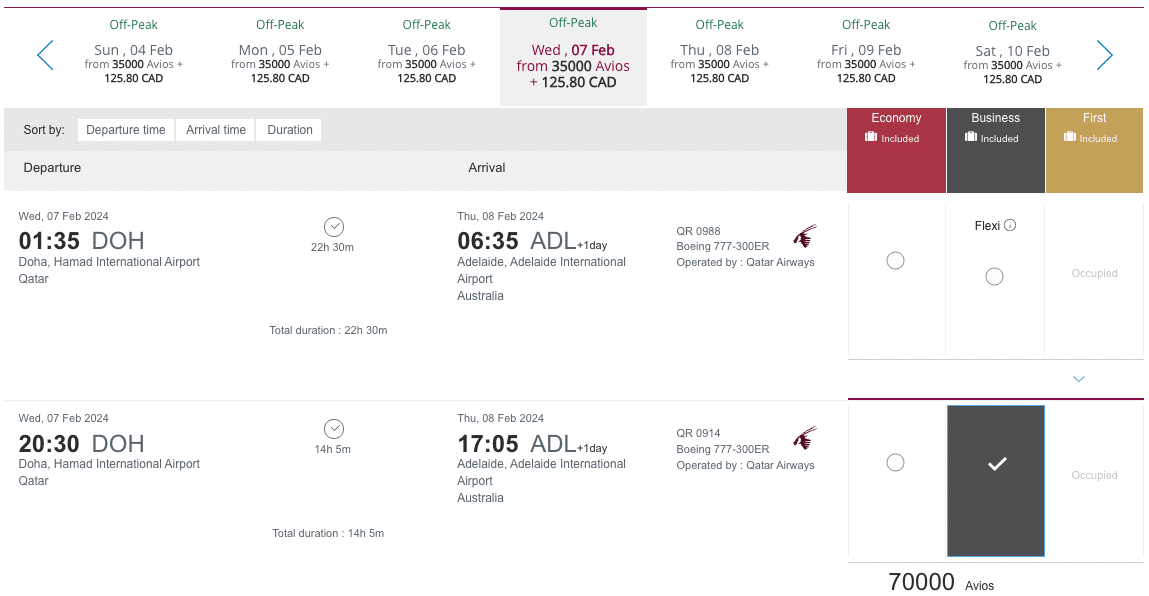Click the next dates right arrow
This screenshot has height=596, width=1149.
pyautogui.click(x=1104, y=55)
